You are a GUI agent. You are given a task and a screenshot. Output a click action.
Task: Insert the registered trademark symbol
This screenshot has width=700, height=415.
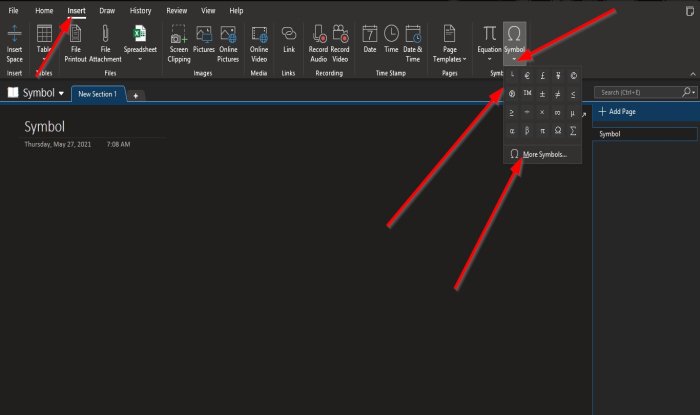pyautogui.click(x=512, y=94)
